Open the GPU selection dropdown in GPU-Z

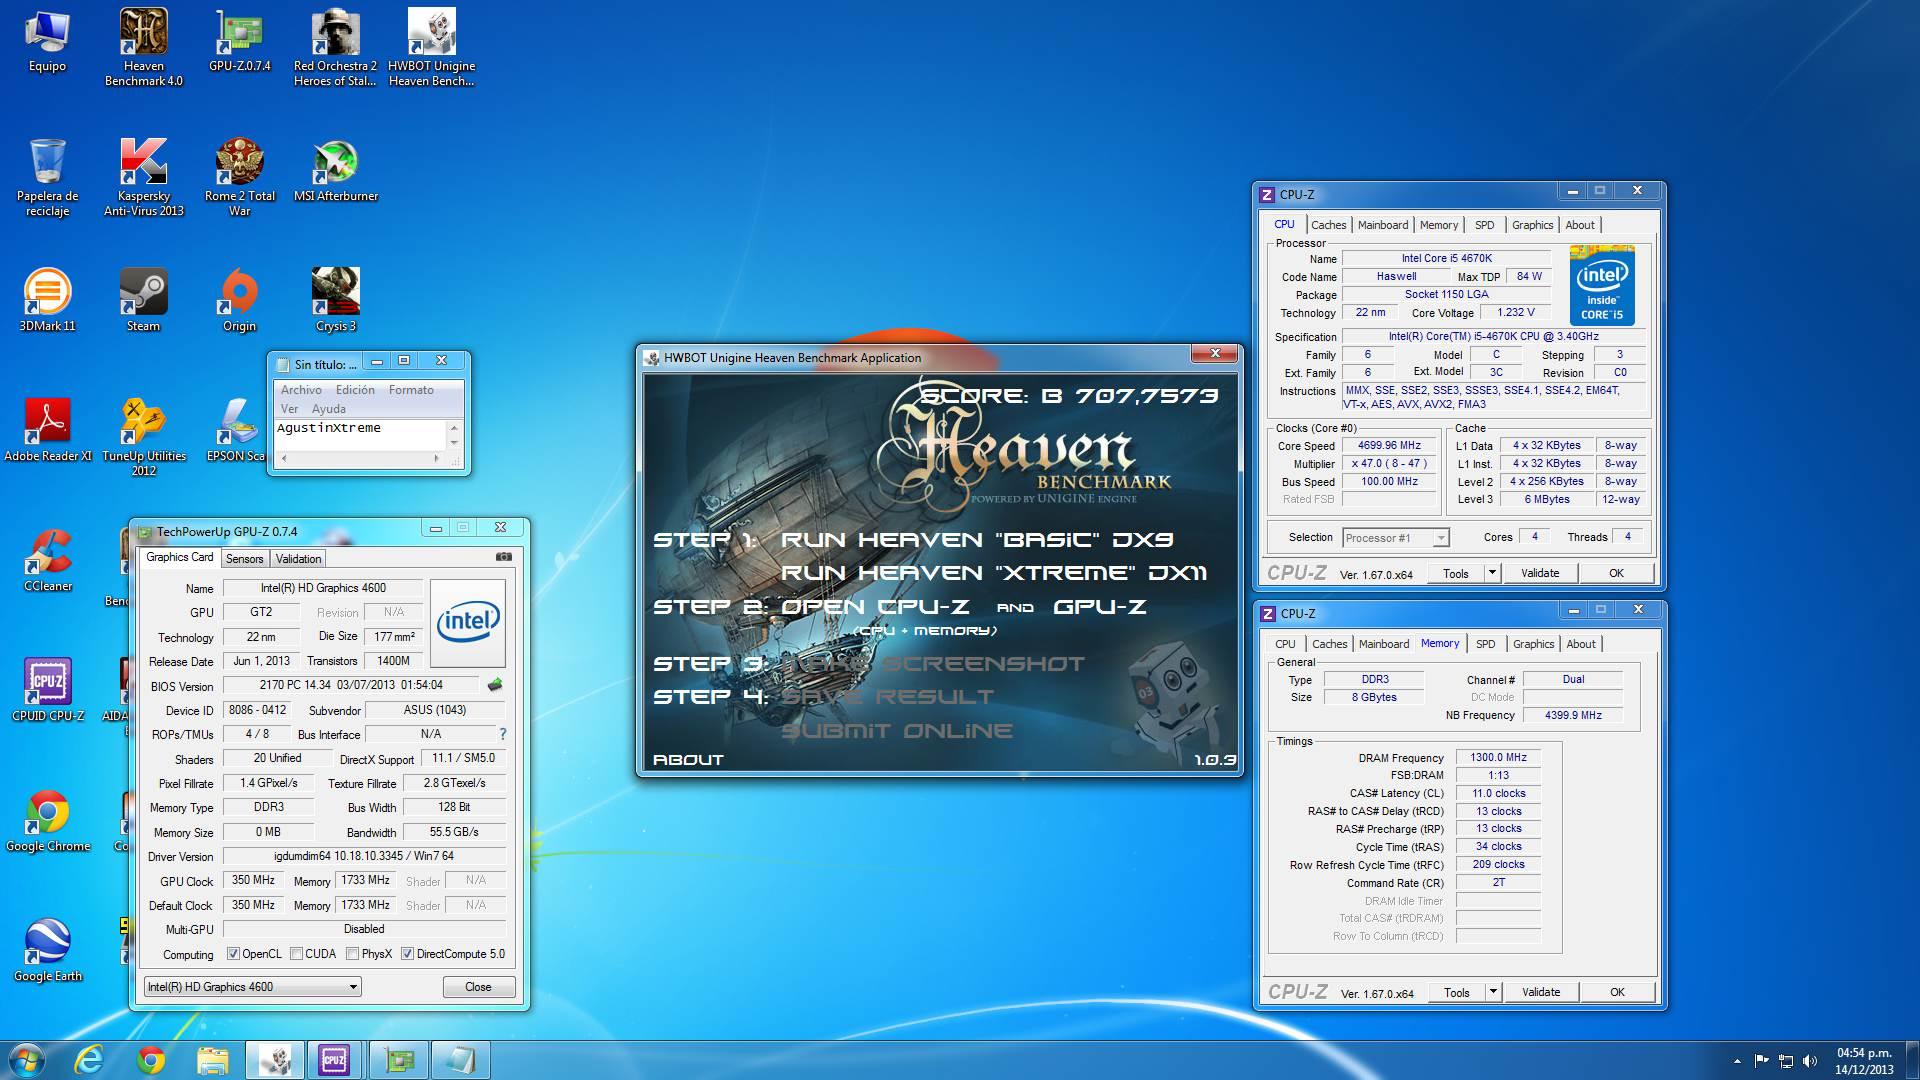[x=252, y=987]
